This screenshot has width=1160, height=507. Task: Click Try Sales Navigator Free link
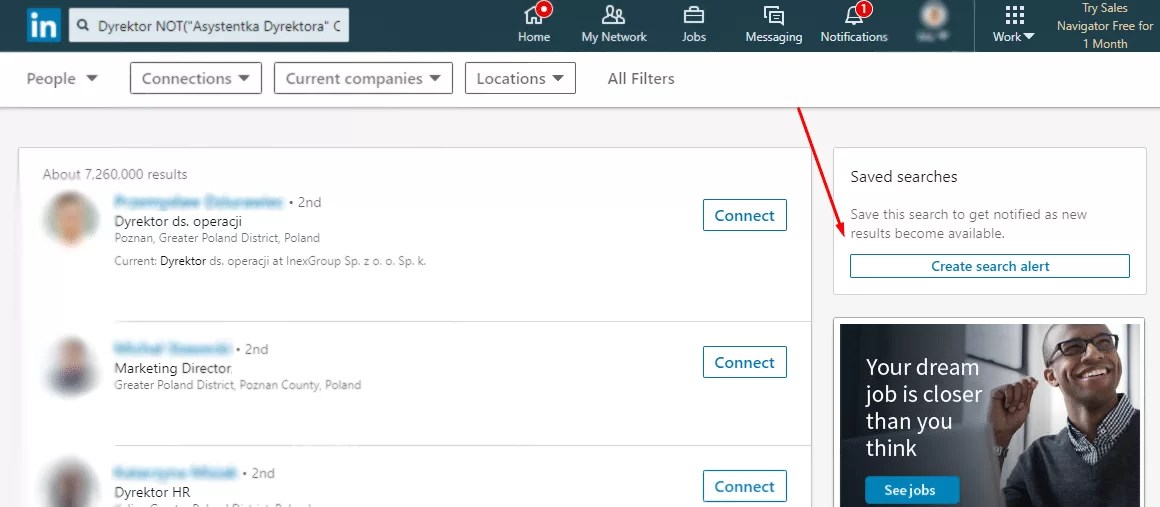coord(1105,26)
